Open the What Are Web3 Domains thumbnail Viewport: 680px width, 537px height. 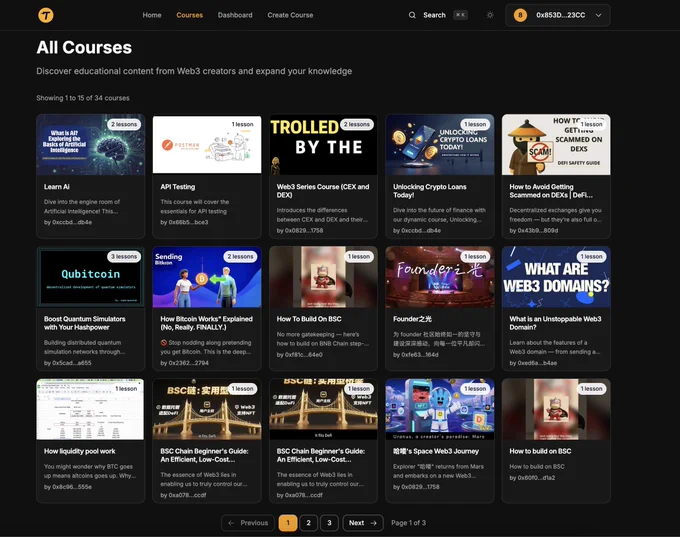click(x=556, y=277)
